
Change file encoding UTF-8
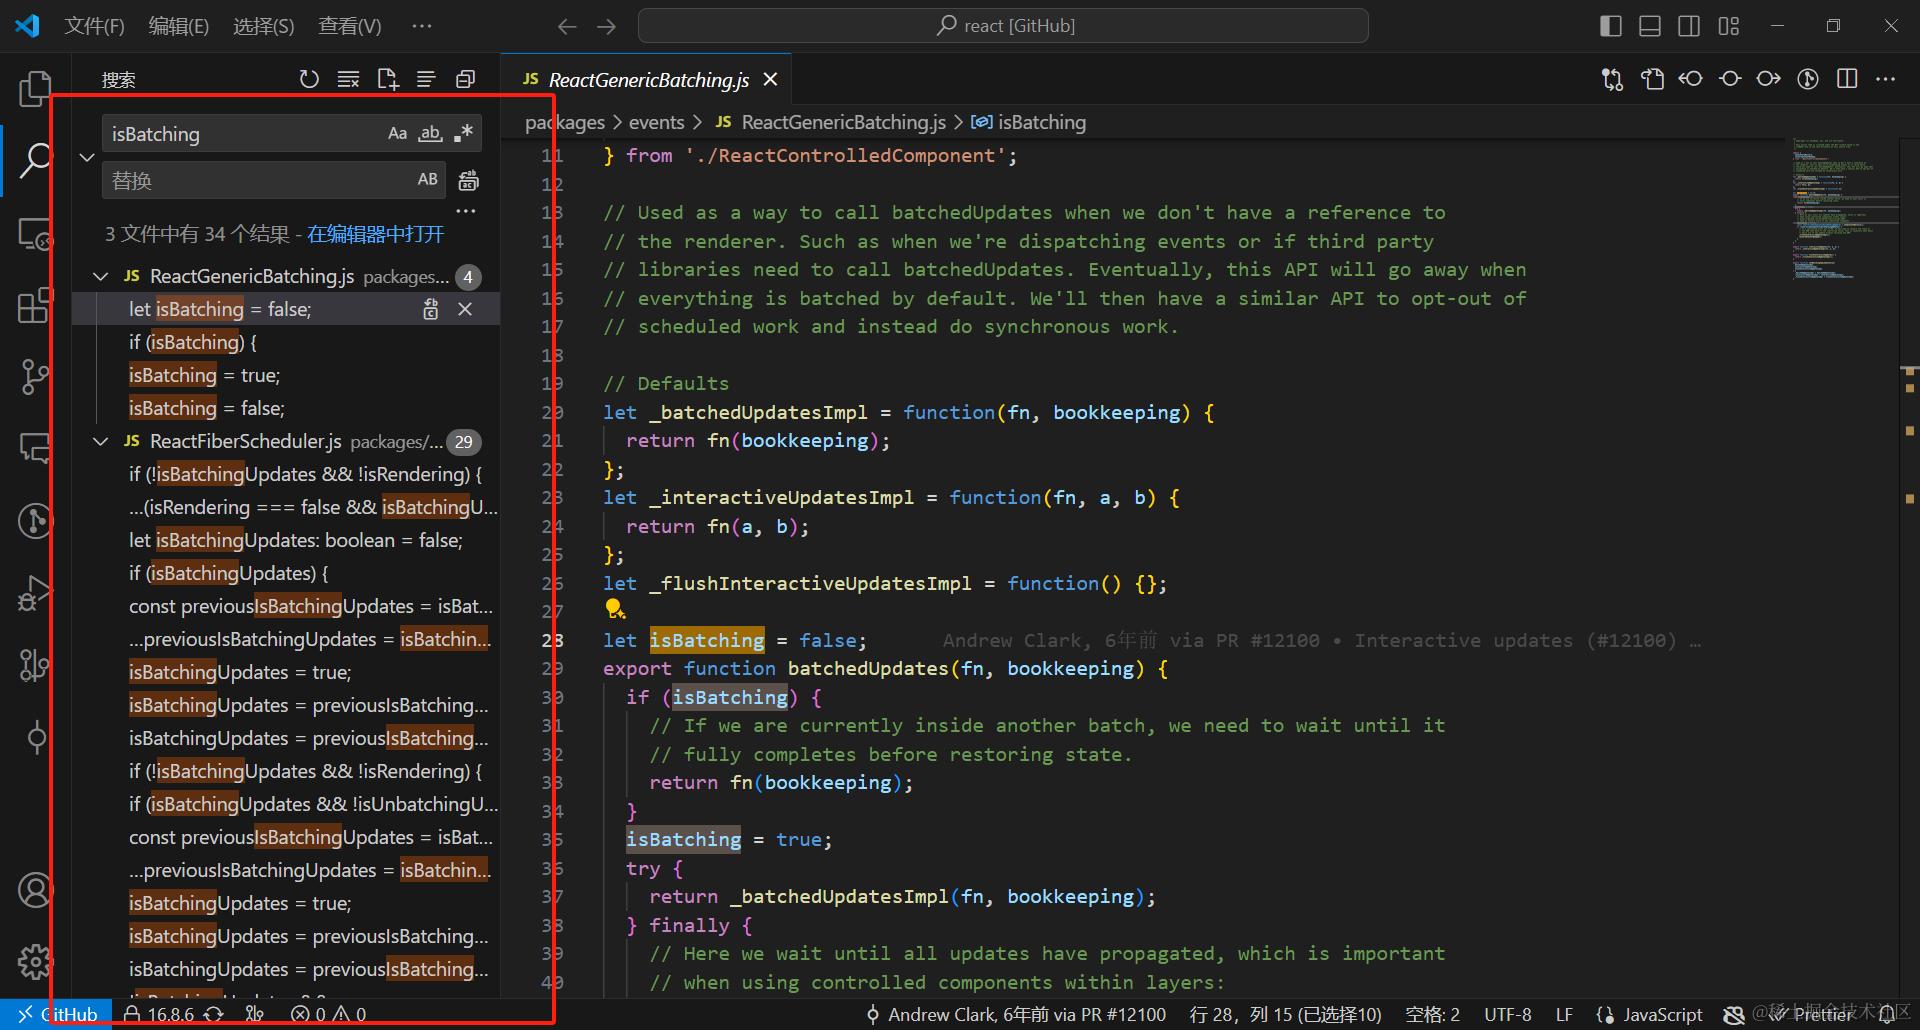click(x=1508, y=1014)
